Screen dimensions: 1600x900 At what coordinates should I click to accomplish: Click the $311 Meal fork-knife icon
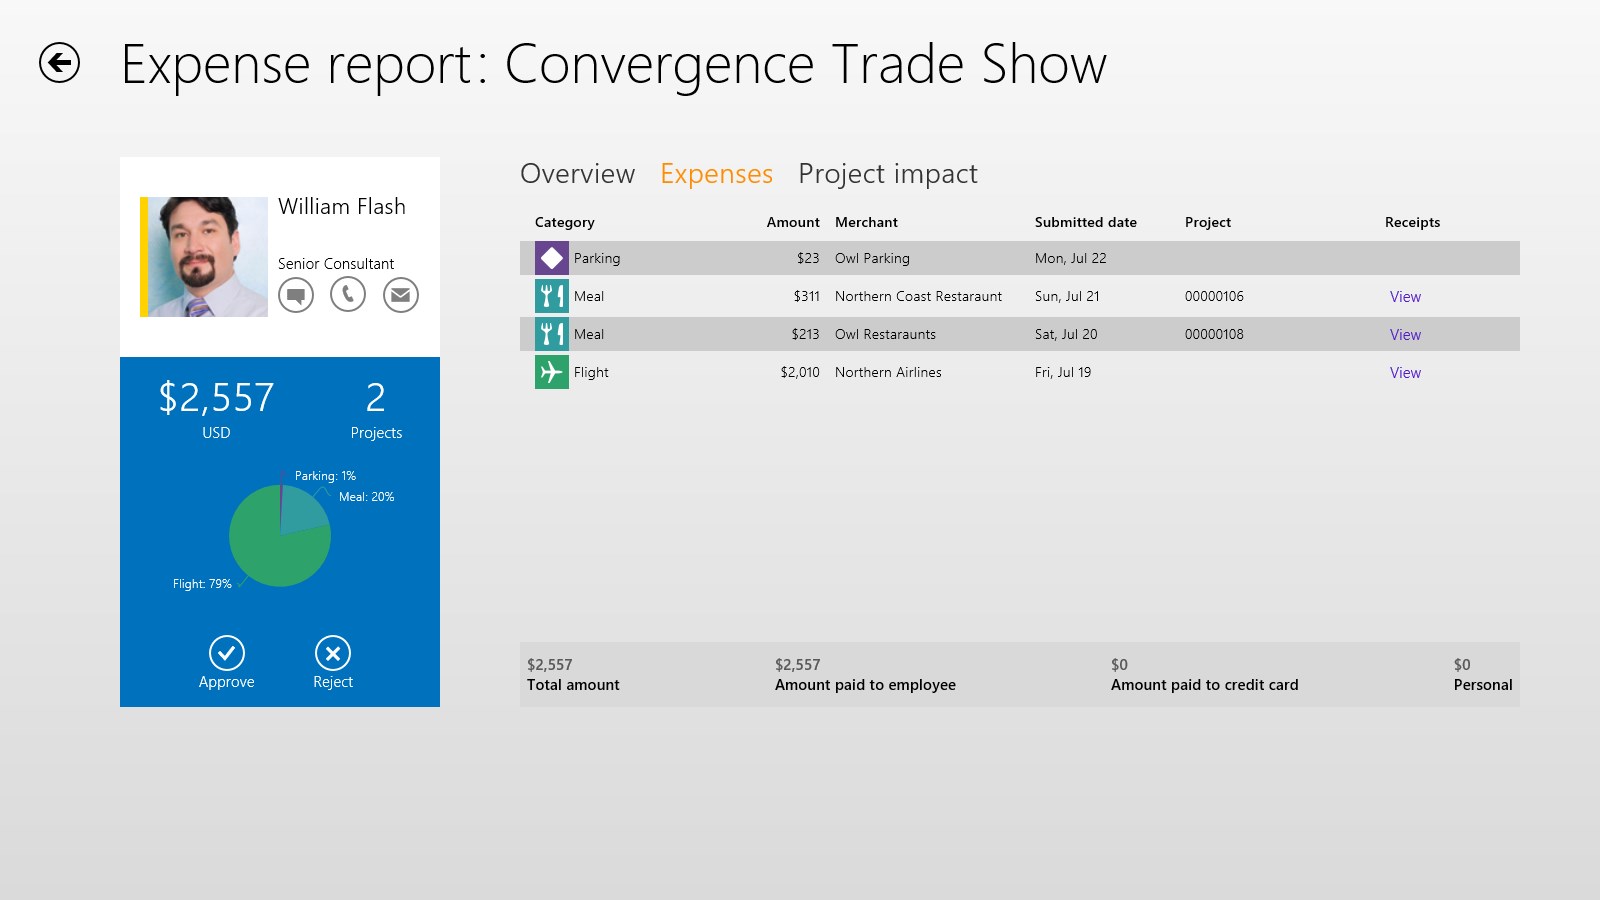click(x=551, y=296)
